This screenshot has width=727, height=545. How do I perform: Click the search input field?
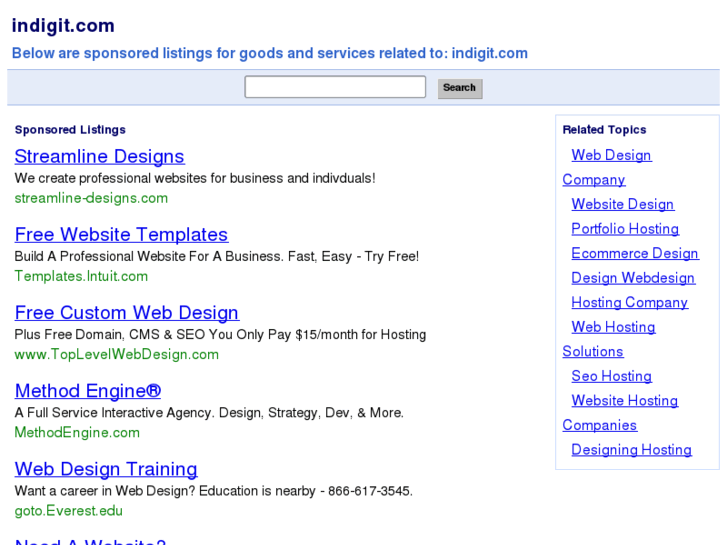[x=335, y=87]
